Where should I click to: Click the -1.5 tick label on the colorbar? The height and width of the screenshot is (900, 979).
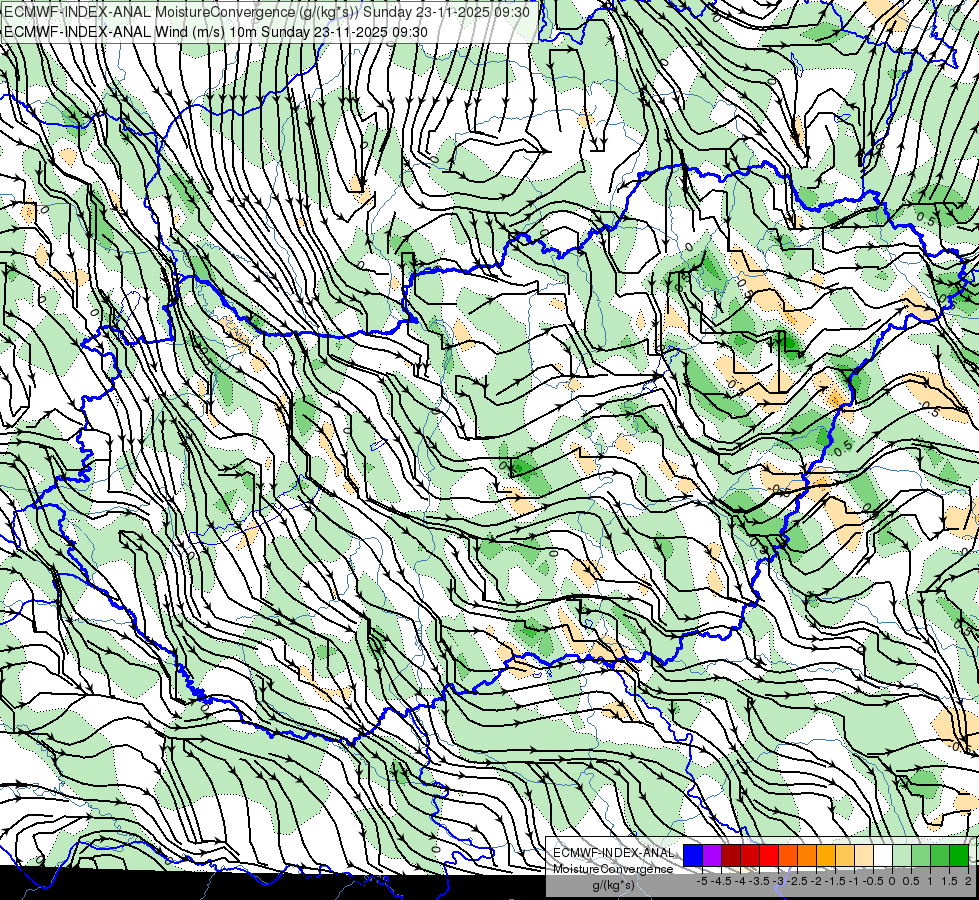(835, 881)
